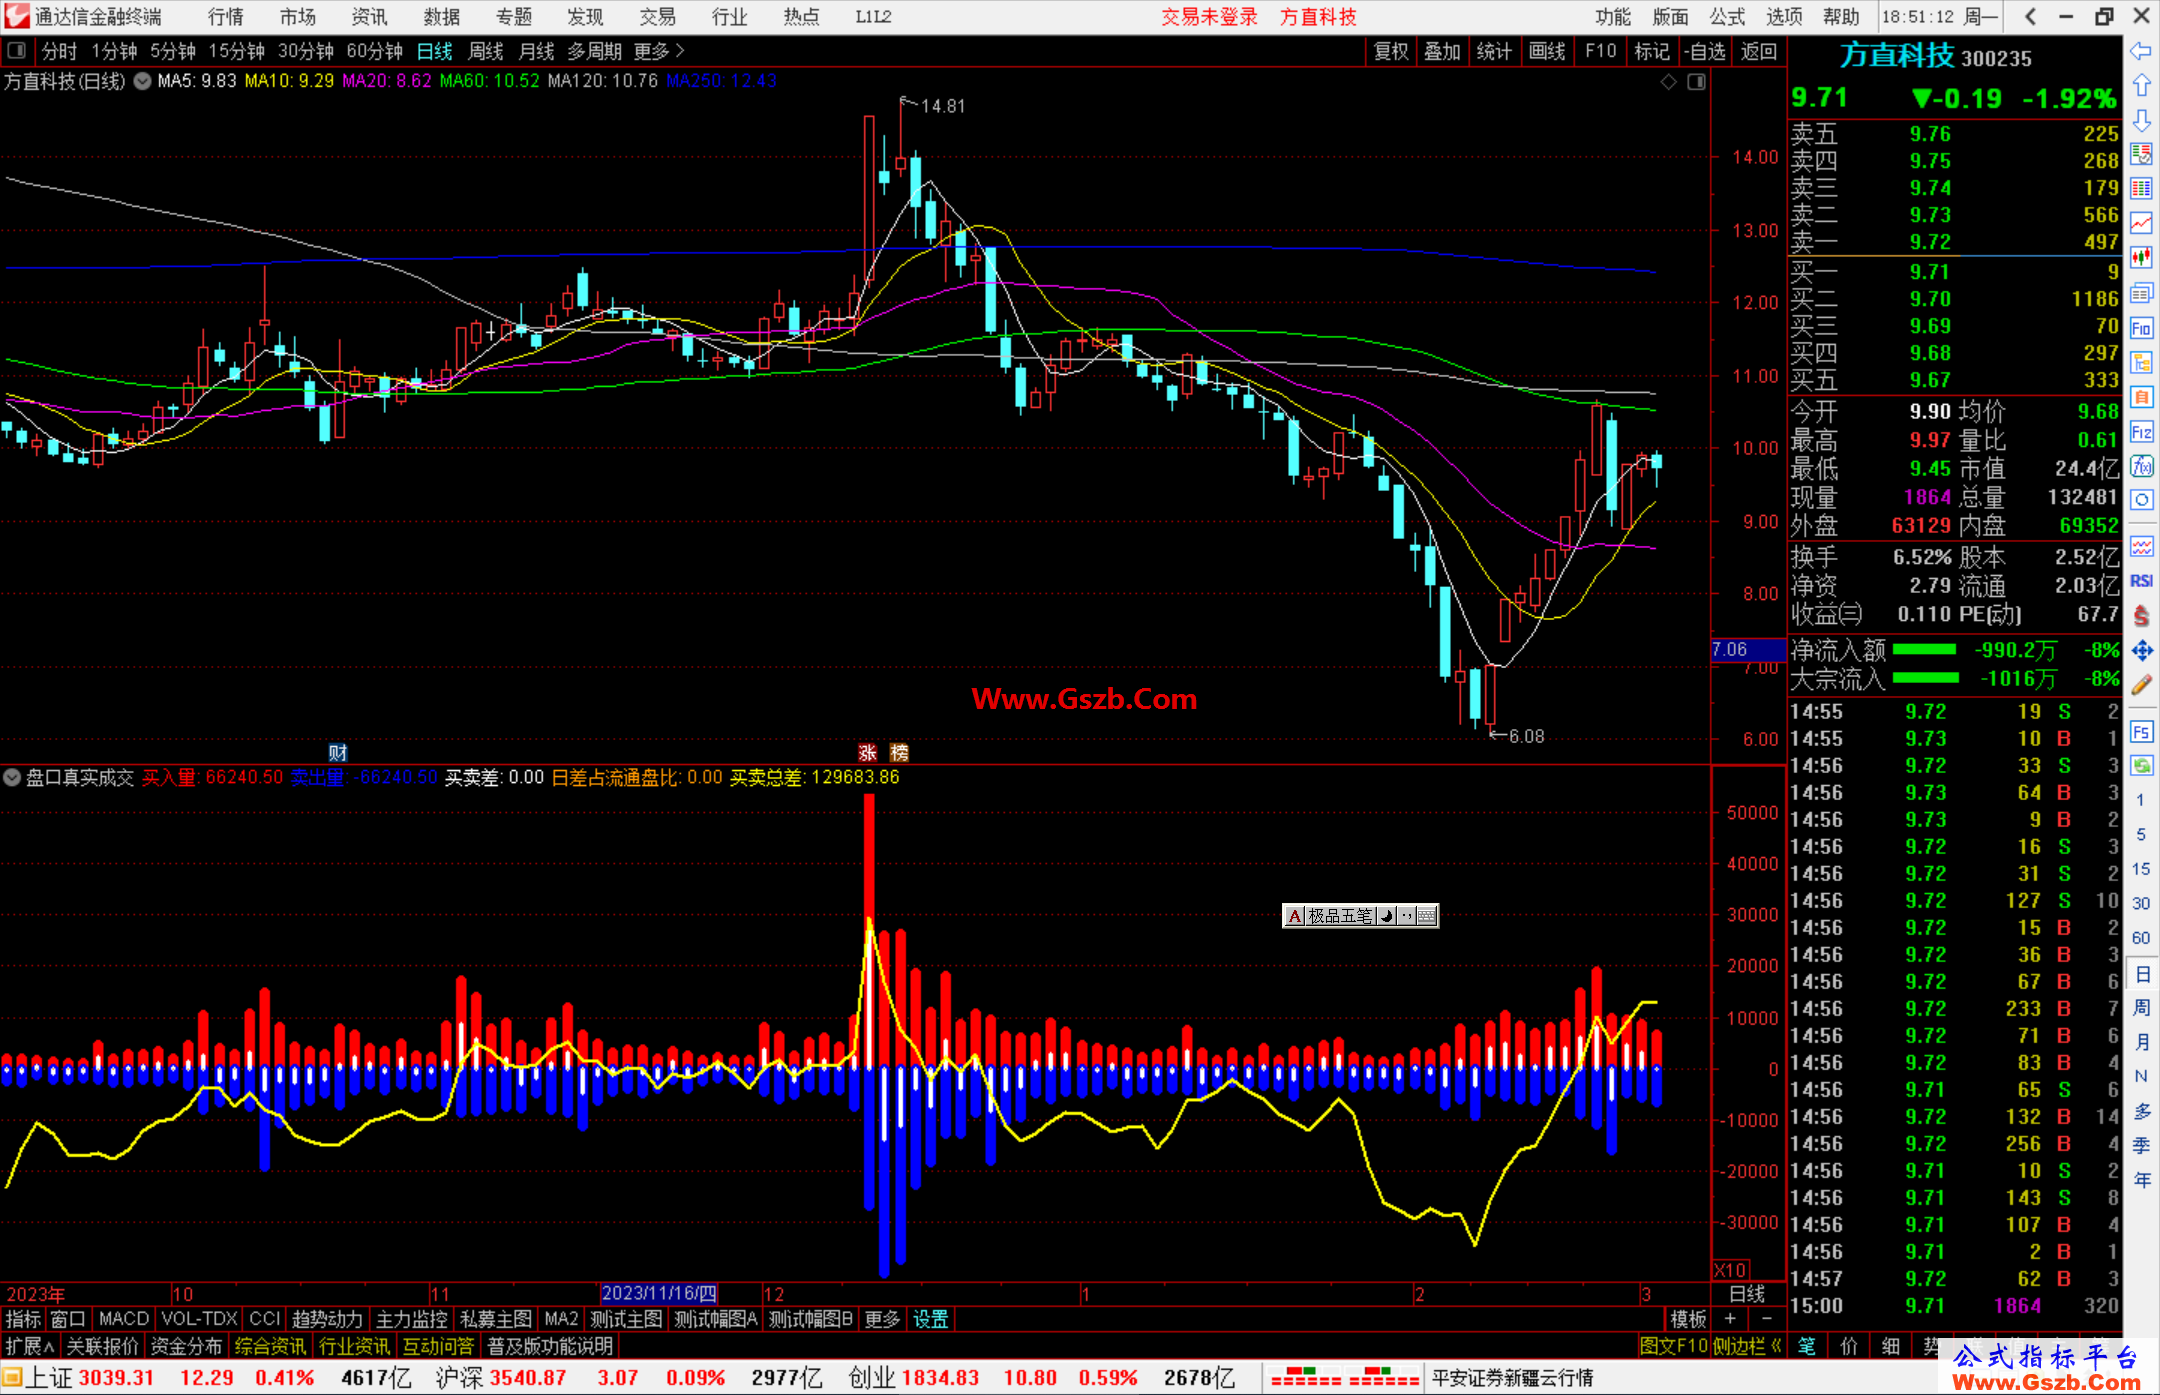Open the 公式 menu
Image resolution: width=2160 pixels, height=1395 pixels.
[x=1726, y=17]
